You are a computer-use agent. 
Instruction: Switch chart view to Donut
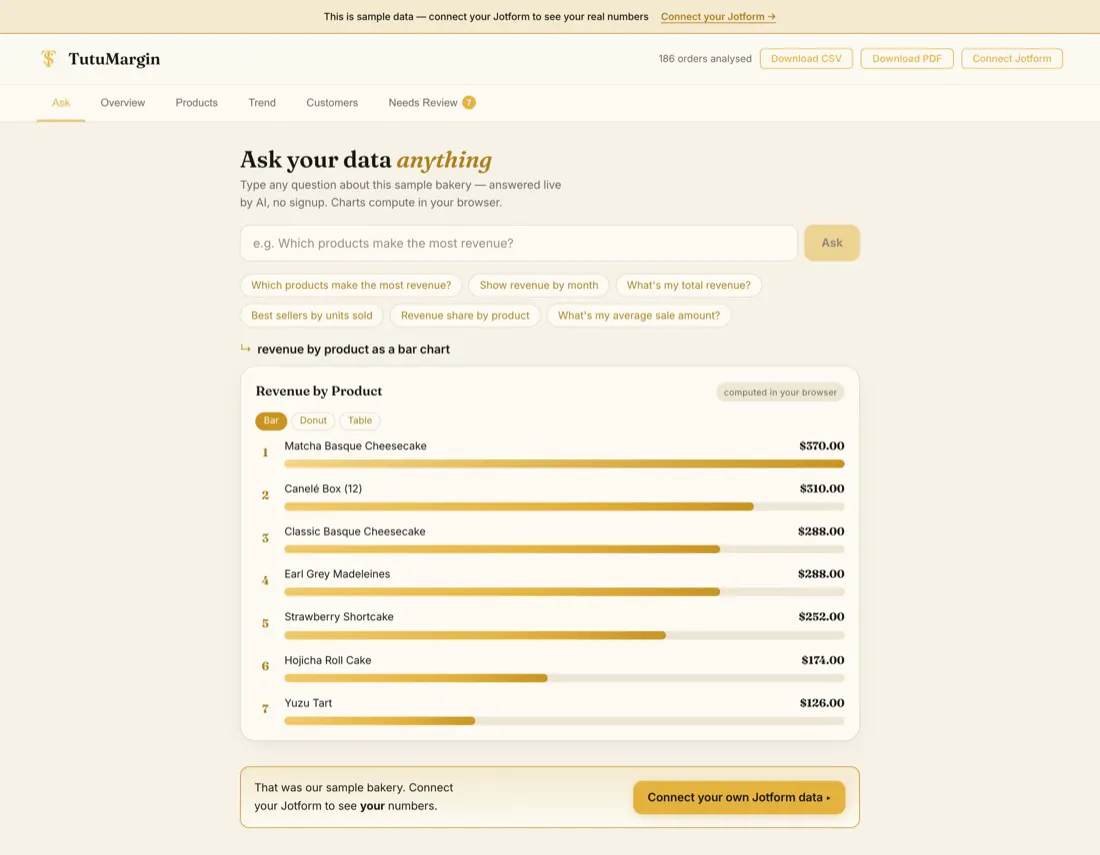coord(313,421)
